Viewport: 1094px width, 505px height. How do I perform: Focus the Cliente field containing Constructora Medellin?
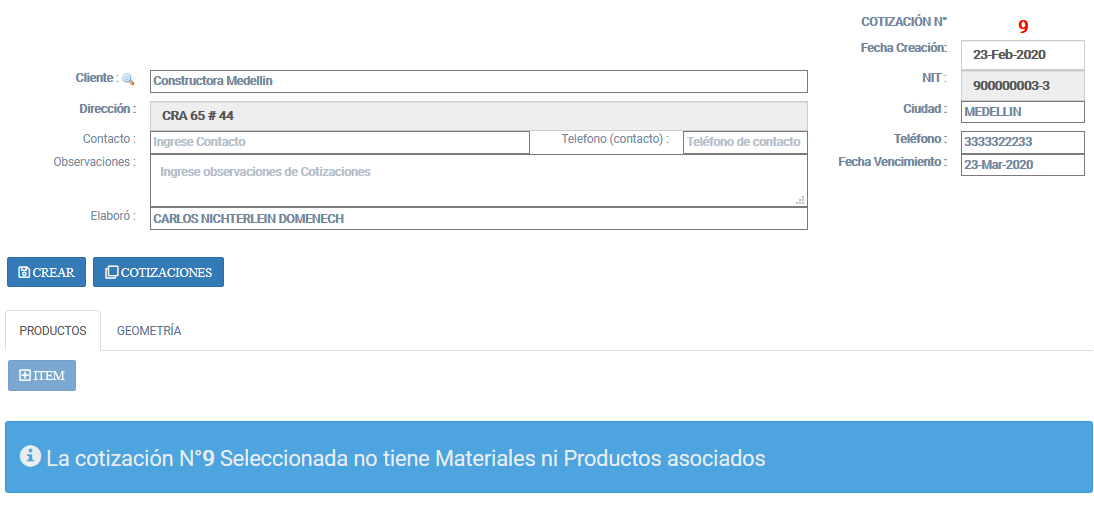pyautogui.click(x=478, y=81)
